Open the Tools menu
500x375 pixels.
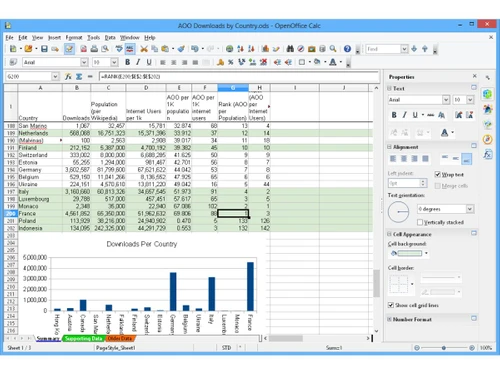point(94,38)
